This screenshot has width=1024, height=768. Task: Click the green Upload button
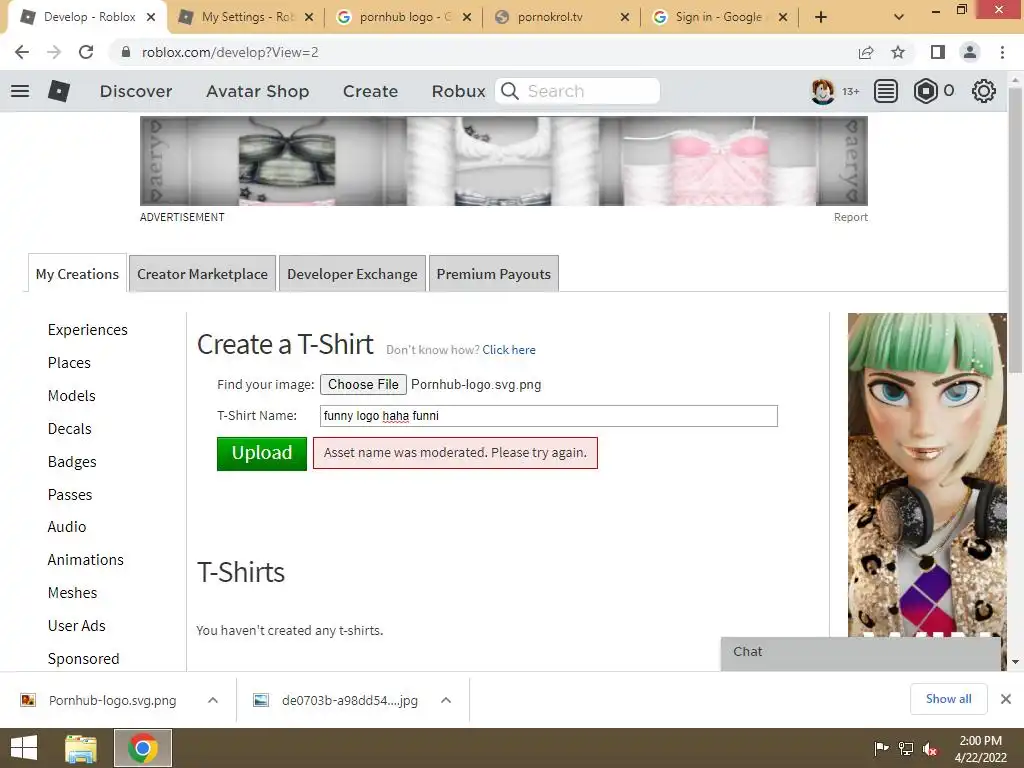point(262,453)
